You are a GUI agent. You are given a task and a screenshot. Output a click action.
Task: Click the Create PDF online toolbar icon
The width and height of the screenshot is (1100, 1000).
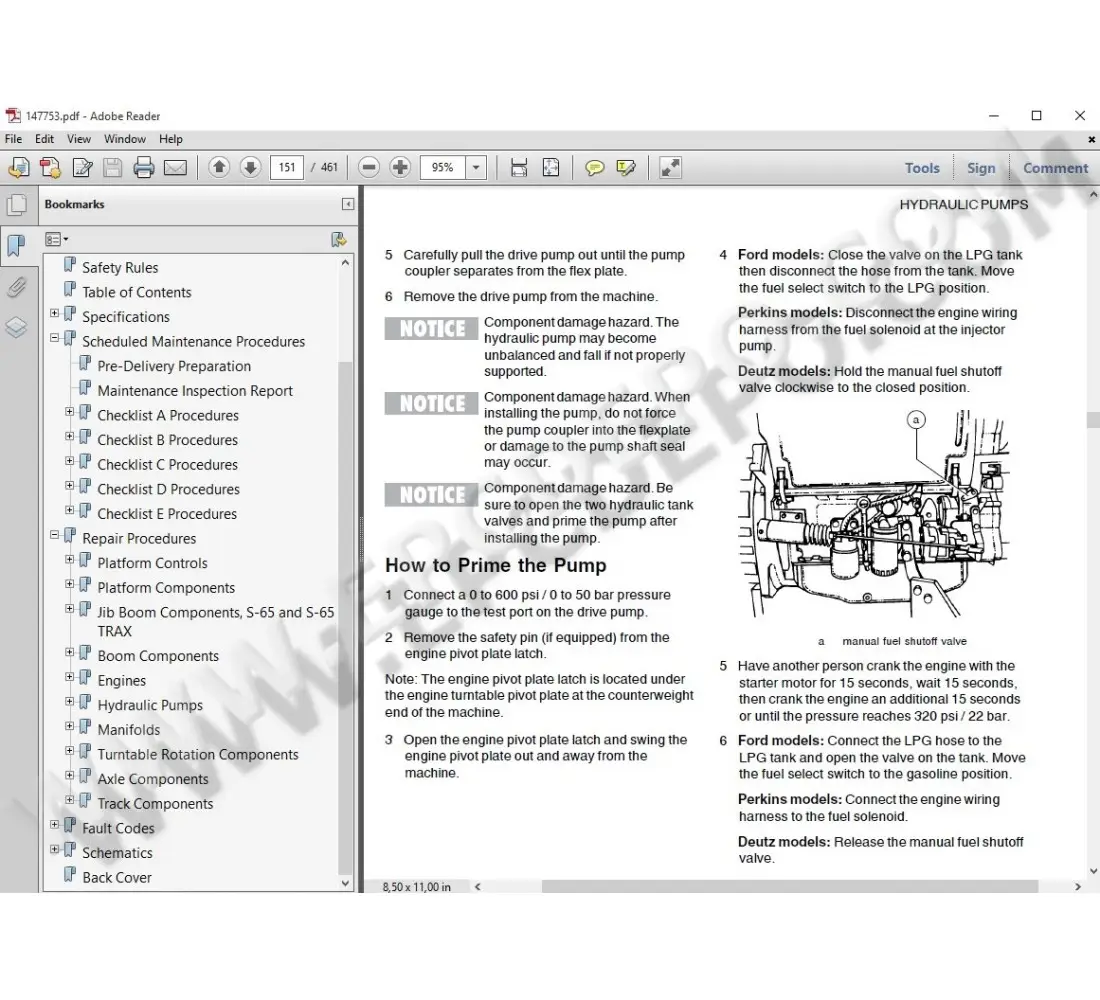18,168
